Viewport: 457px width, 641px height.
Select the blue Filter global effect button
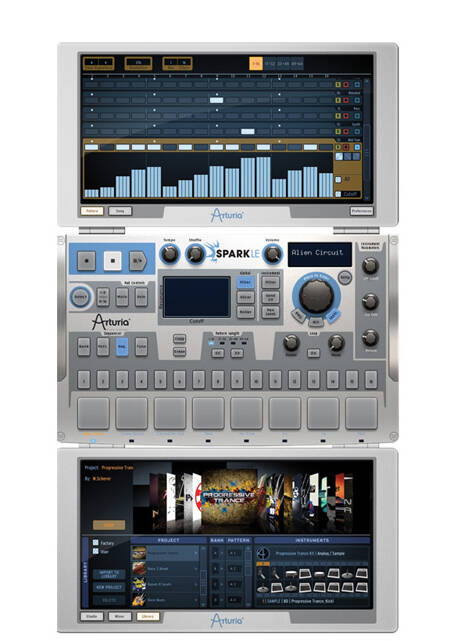click(x=245, y=282)
